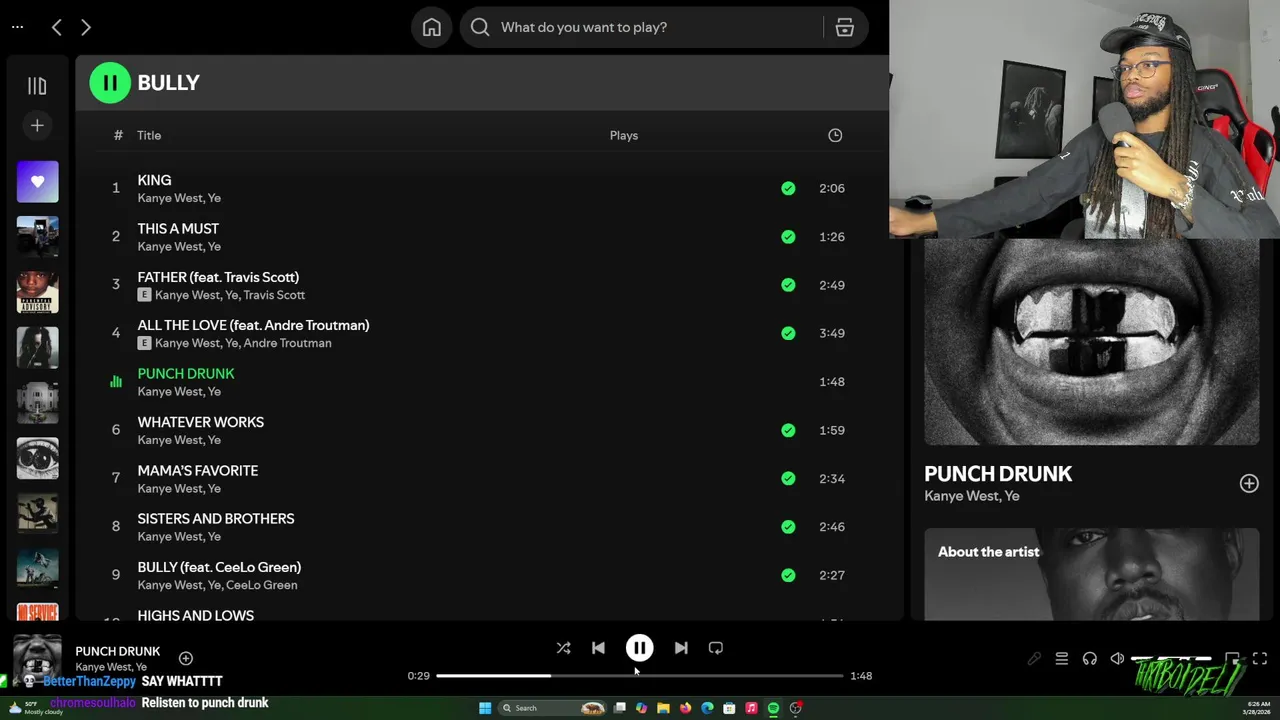Viewport: 1280px width, 720px height.
Task: Open Windows Start menu
Action: pos(485,708)
